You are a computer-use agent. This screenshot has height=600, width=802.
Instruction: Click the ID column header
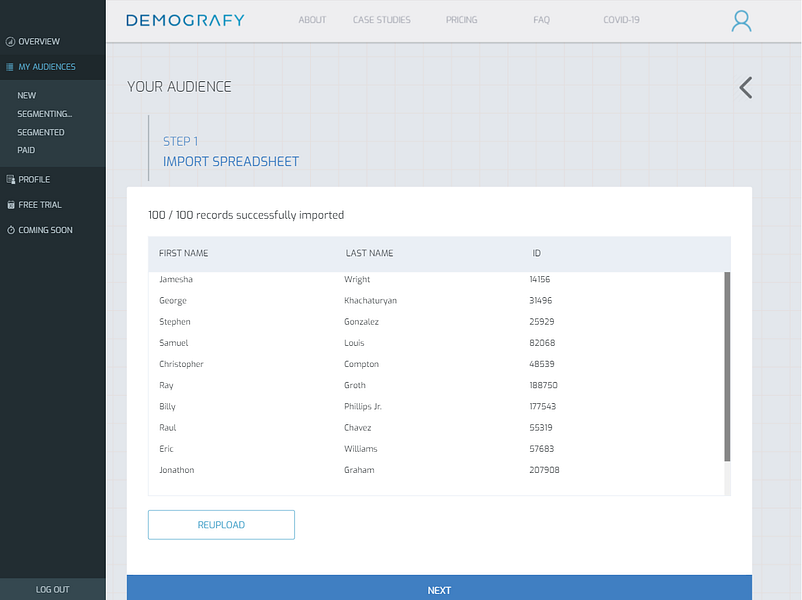[x=536, y=253]
